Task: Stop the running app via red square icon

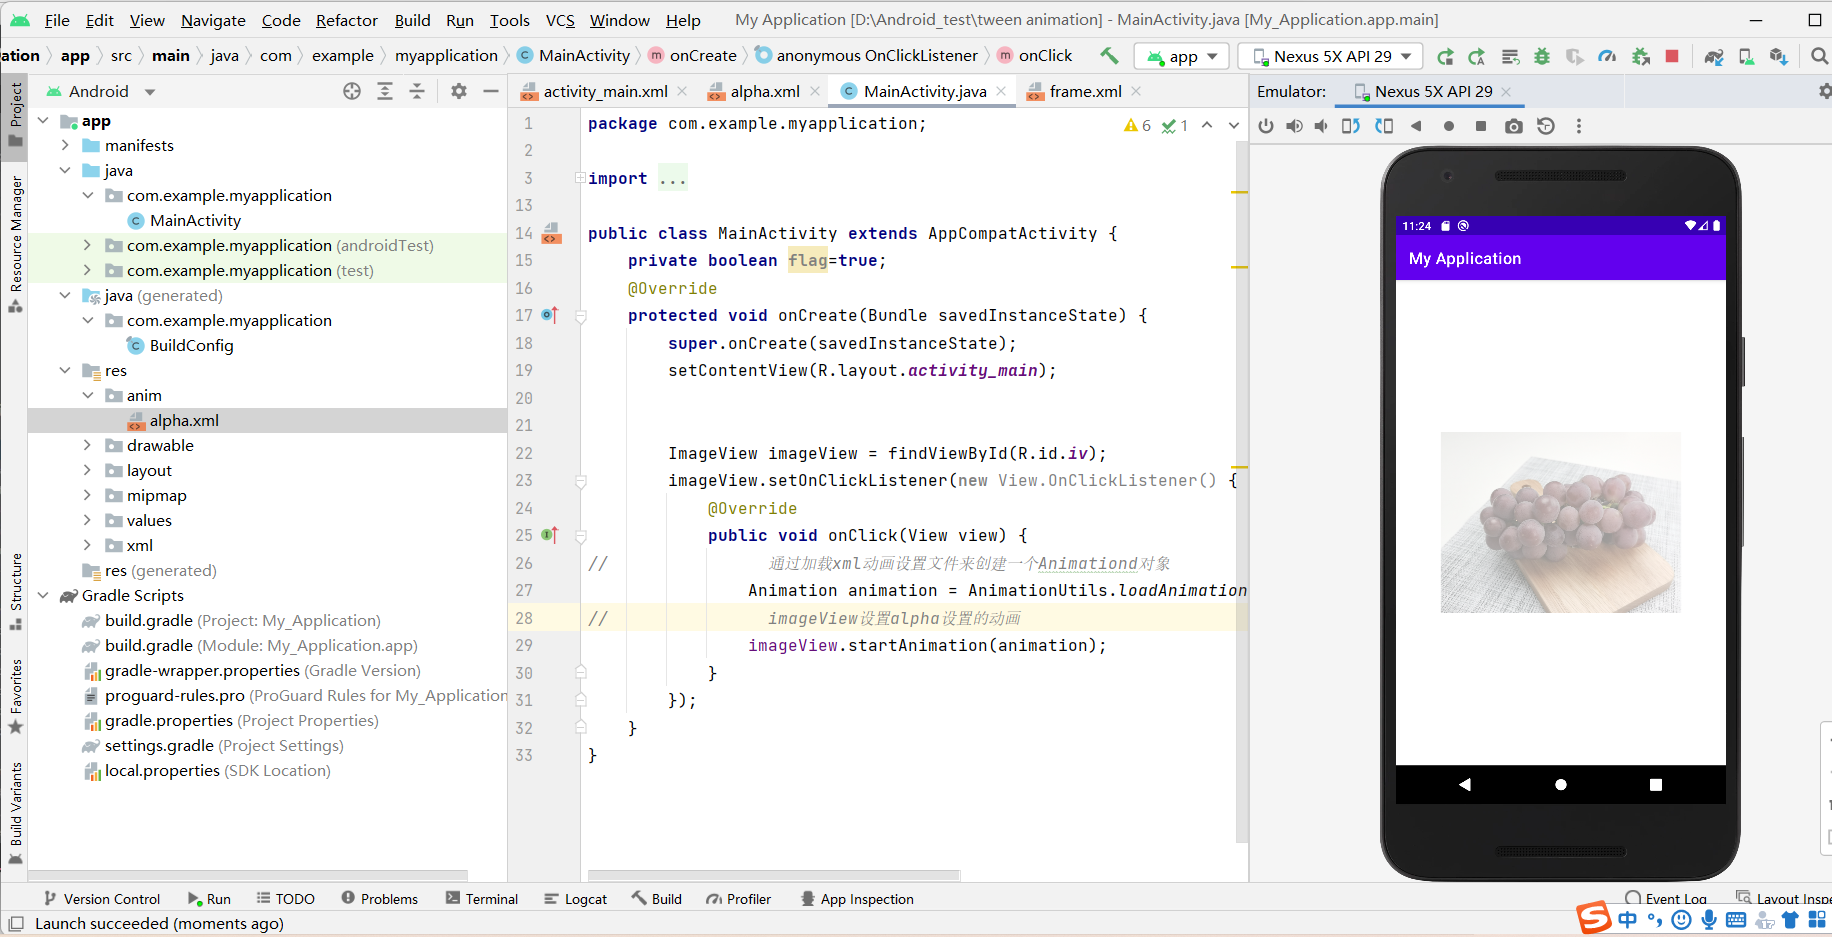Action: [x=1672, y=56]
